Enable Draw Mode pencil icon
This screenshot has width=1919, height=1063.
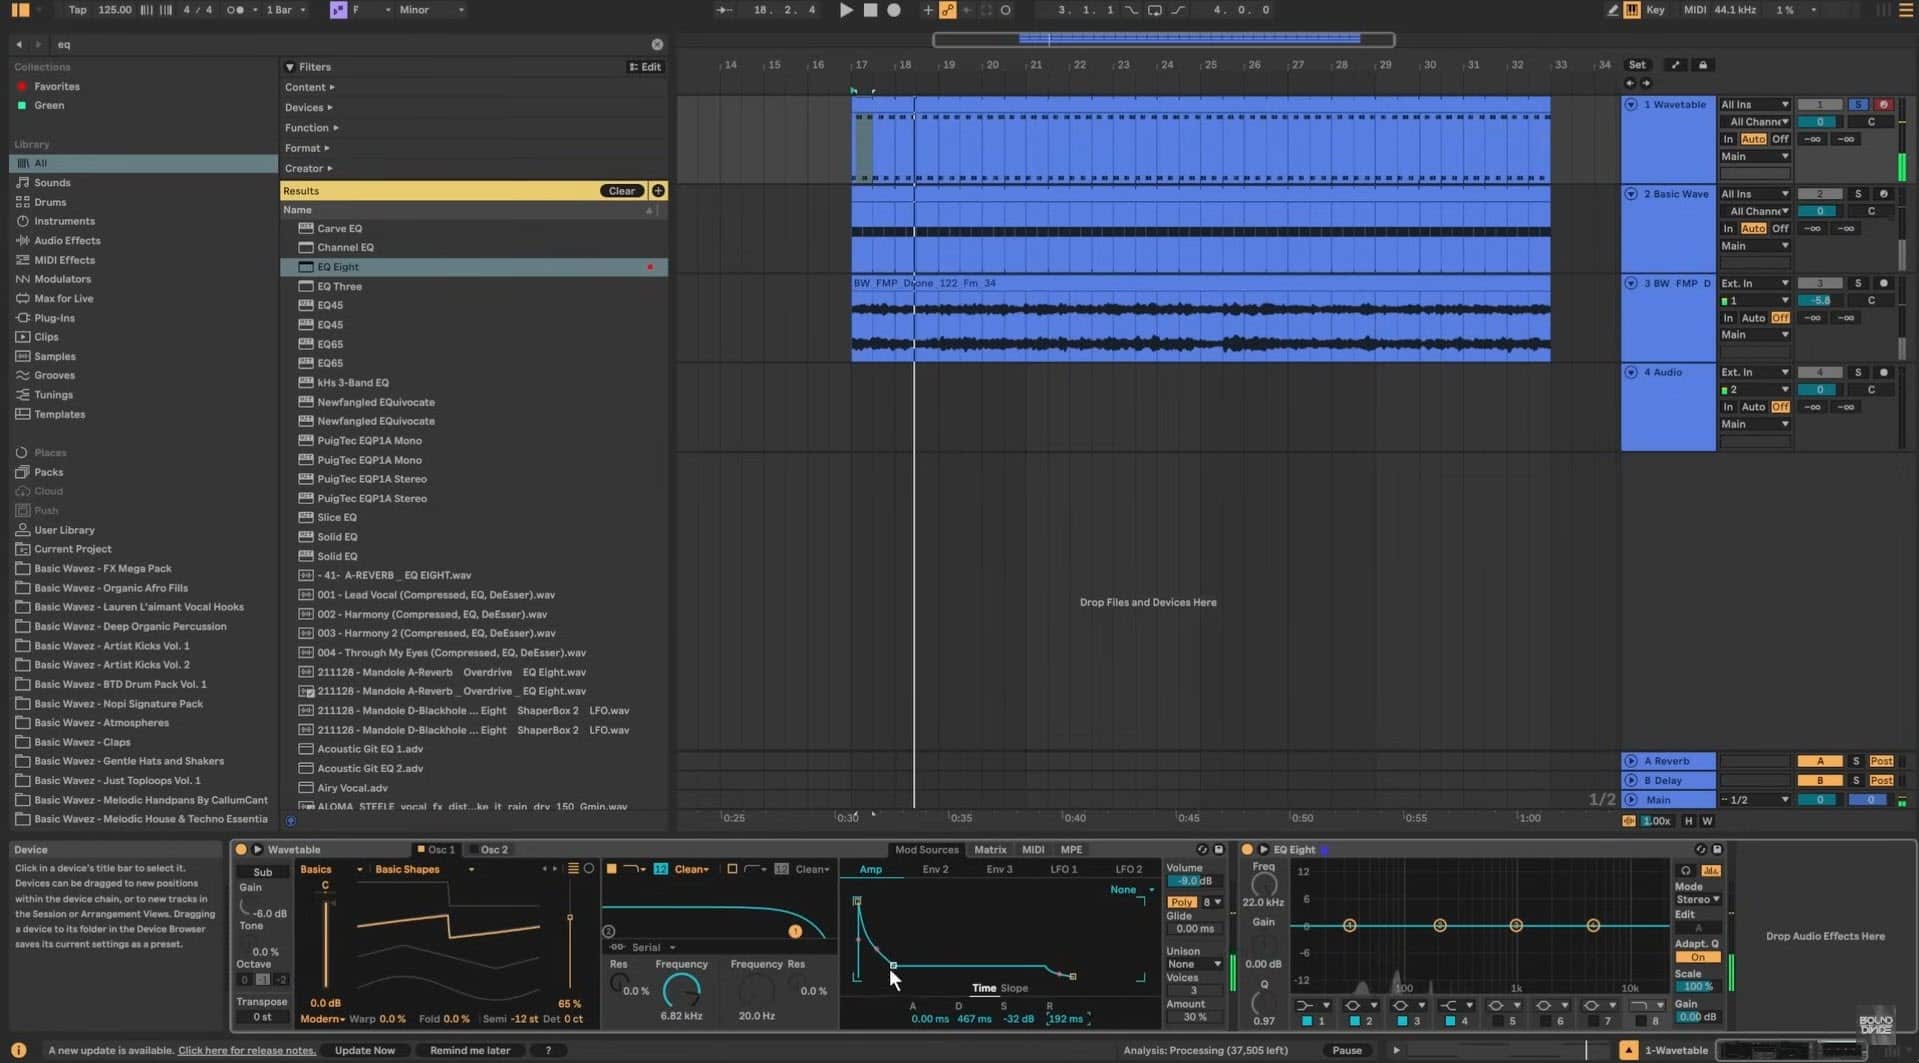1614,10
